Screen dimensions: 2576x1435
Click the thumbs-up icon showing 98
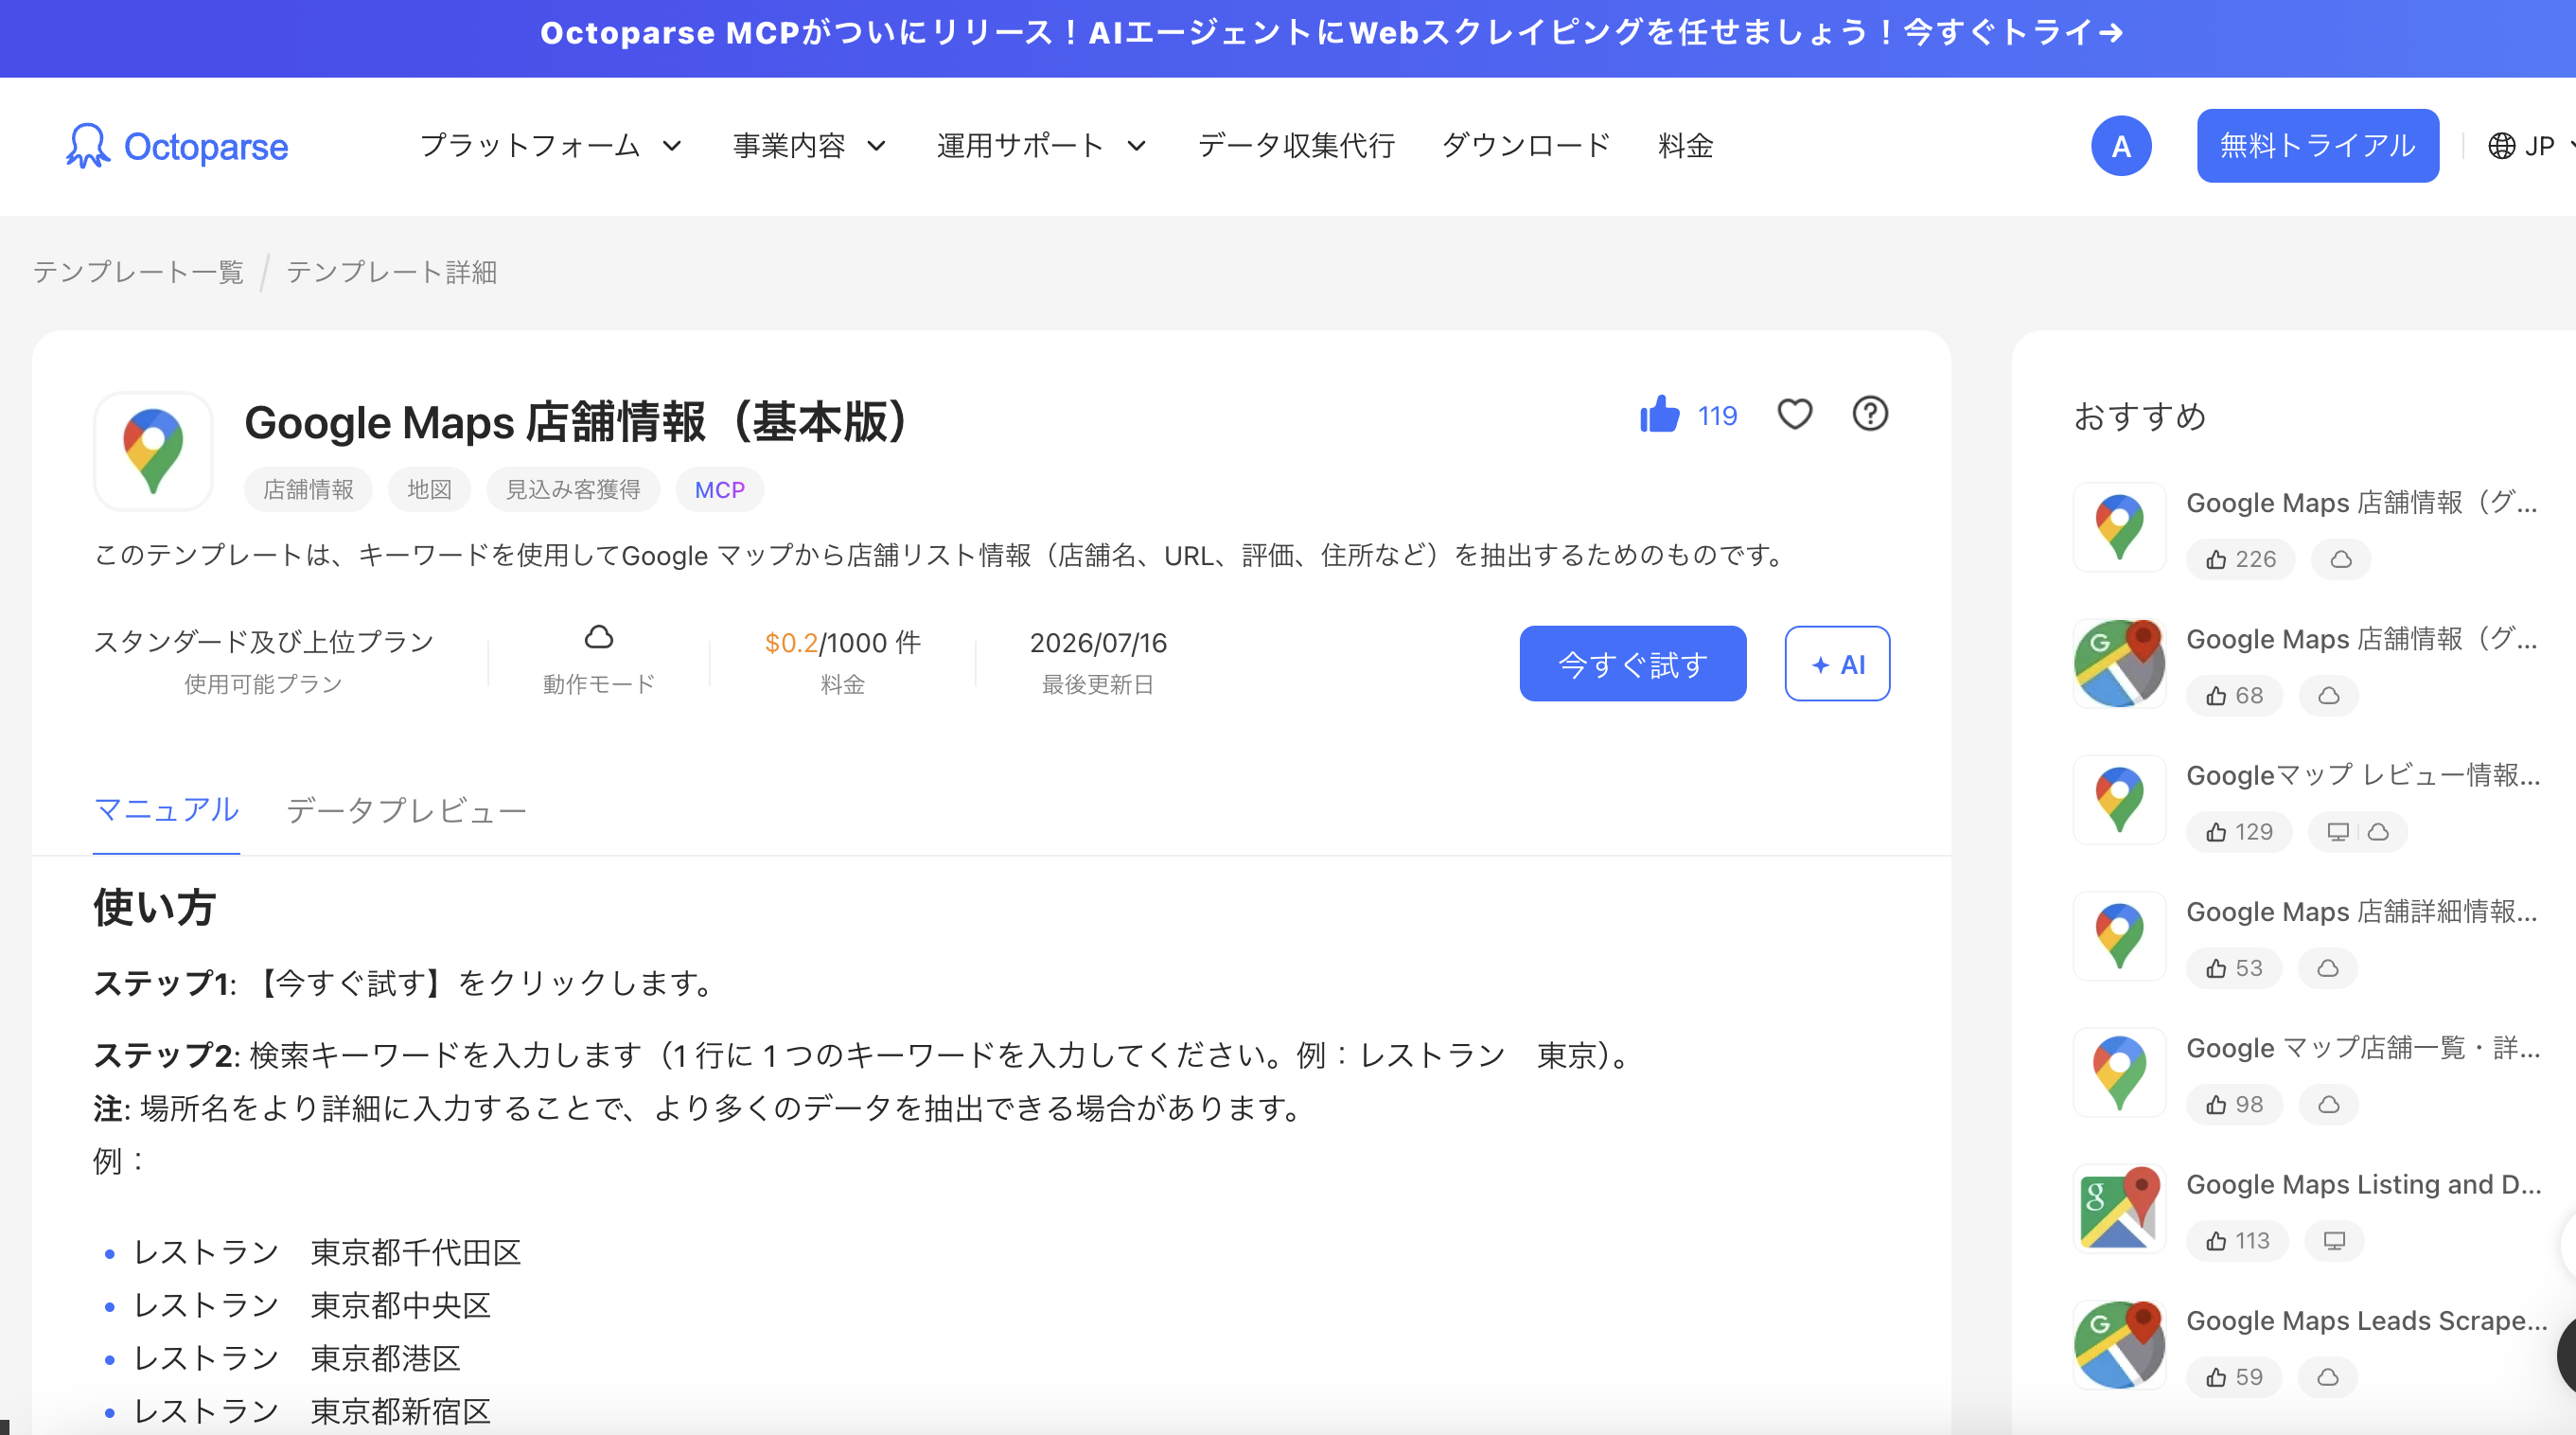2217,1105
